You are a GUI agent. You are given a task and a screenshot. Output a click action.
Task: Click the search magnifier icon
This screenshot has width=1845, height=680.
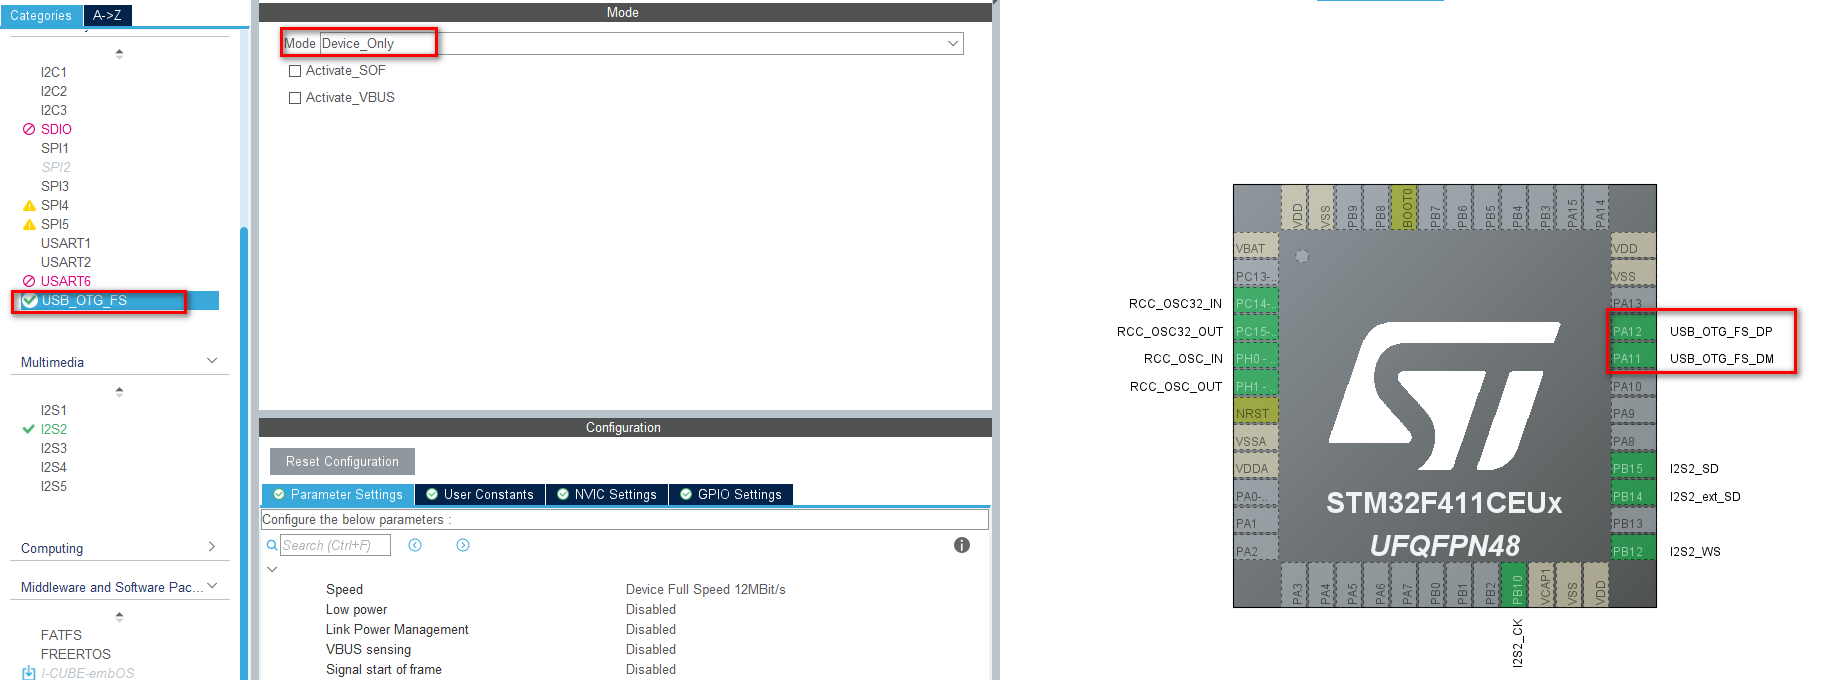point(272,545)
